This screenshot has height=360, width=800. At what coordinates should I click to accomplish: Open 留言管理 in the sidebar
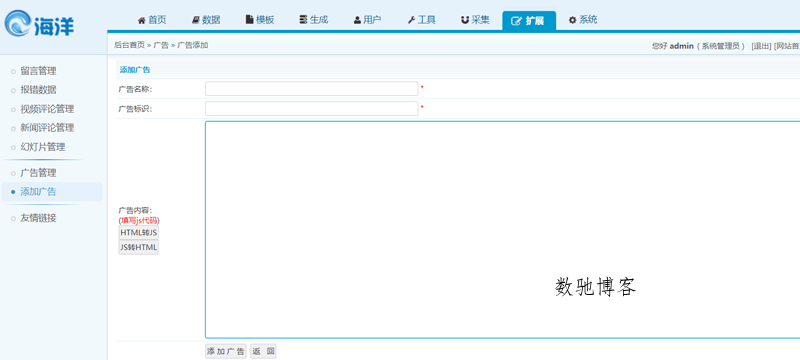[38, 71]
